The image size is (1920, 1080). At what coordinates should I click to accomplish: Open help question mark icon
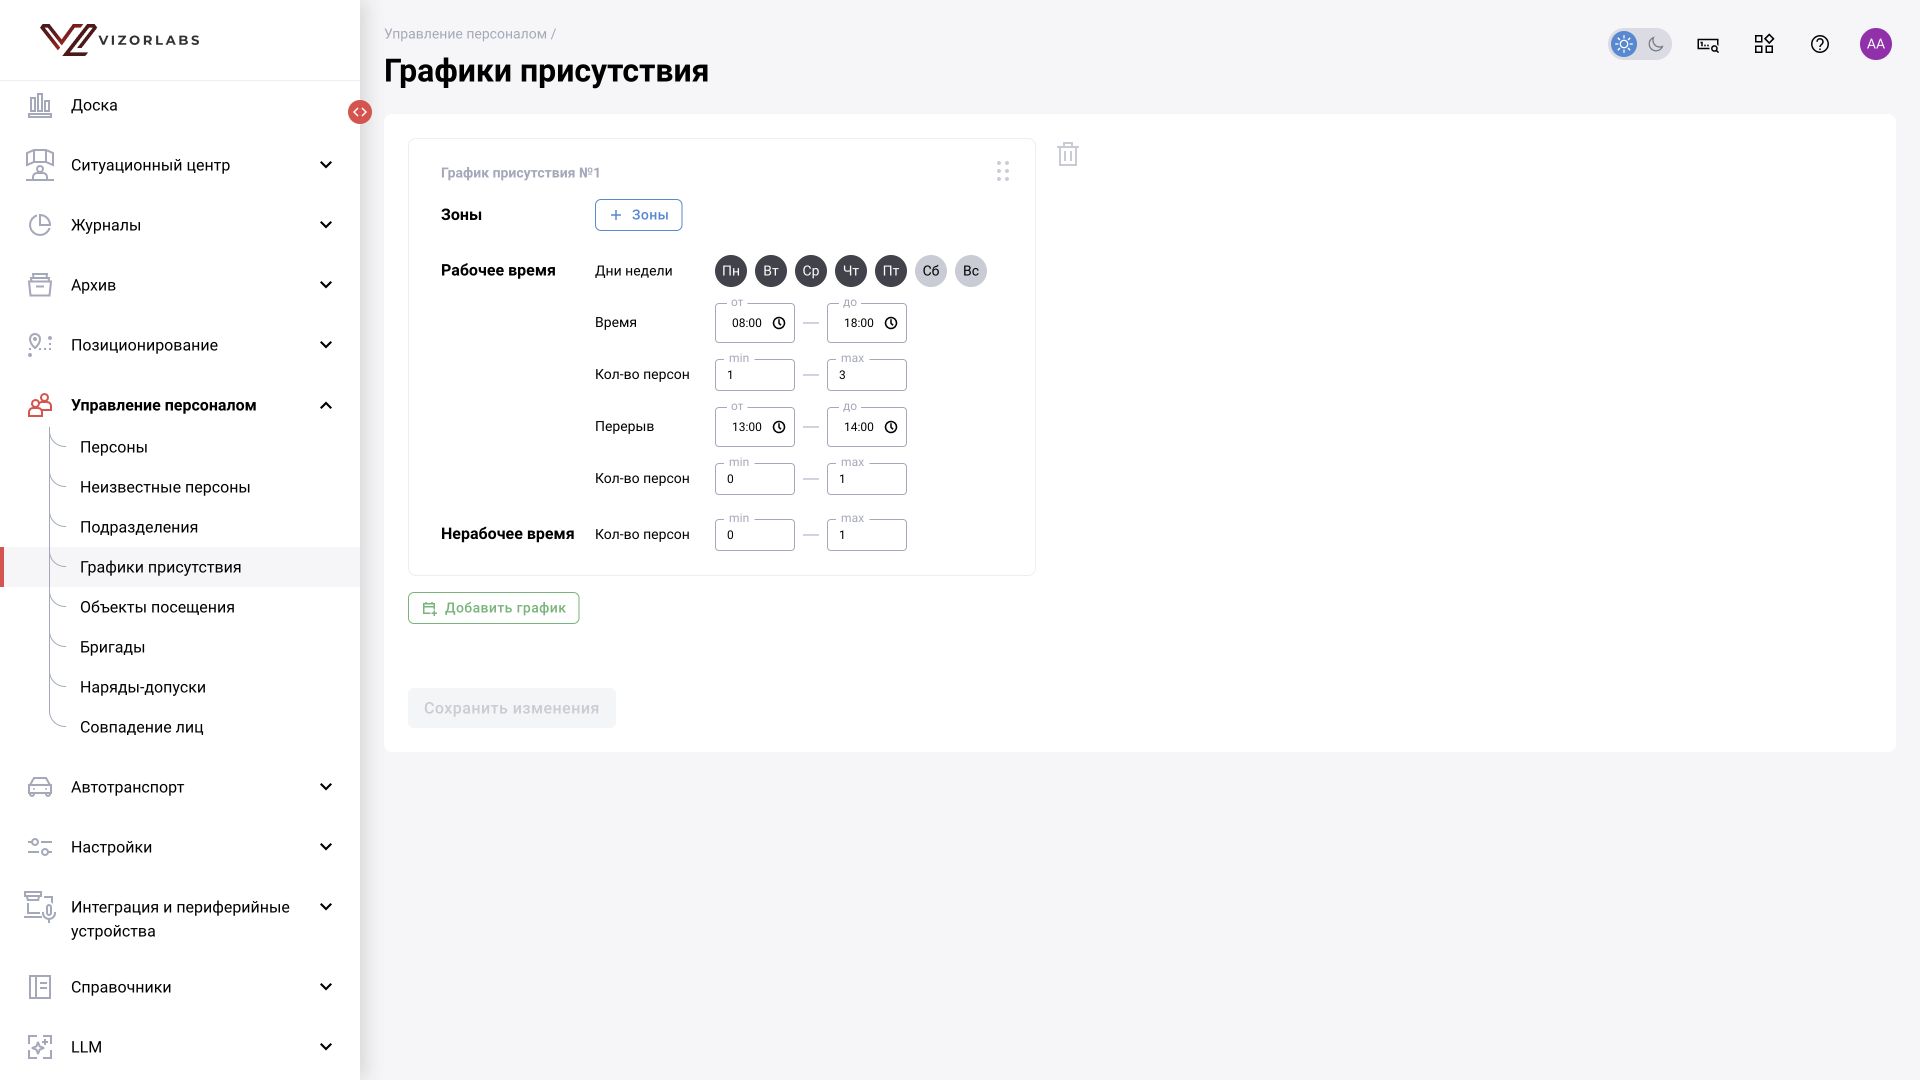(1820, 44)
